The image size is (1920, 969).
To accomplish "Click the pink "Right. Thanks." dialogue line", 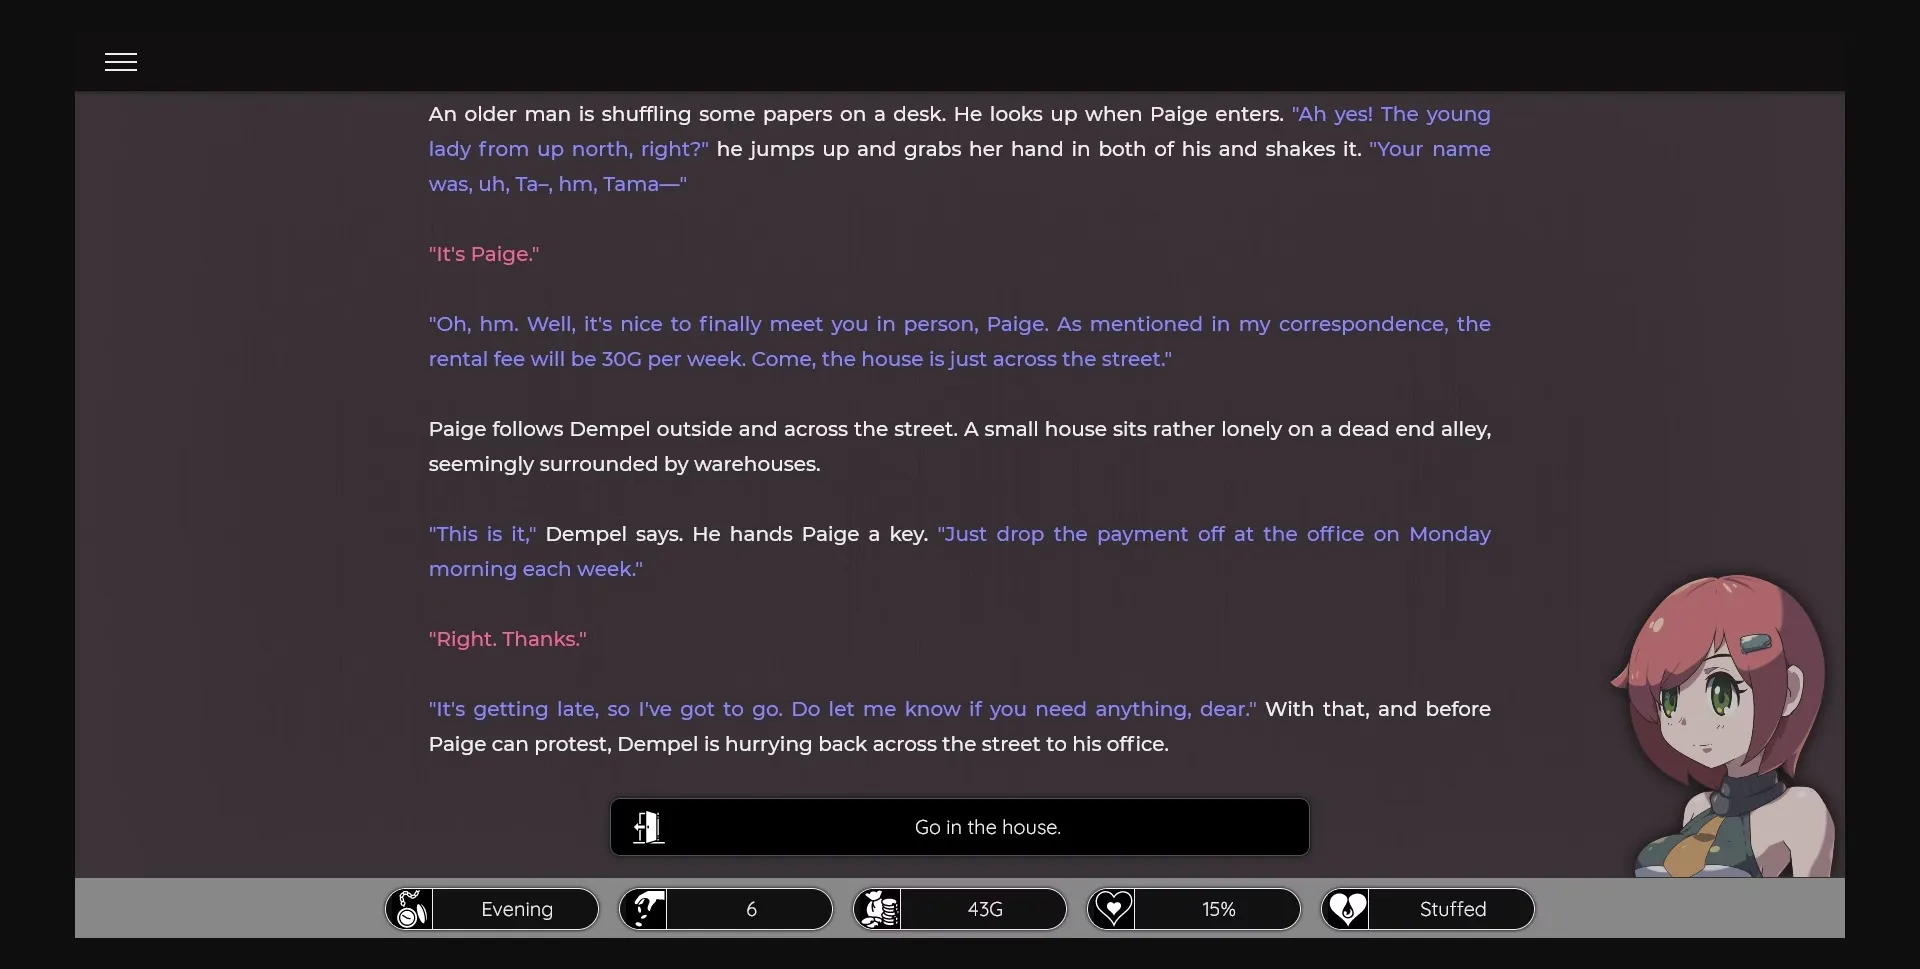I will 507,639.
